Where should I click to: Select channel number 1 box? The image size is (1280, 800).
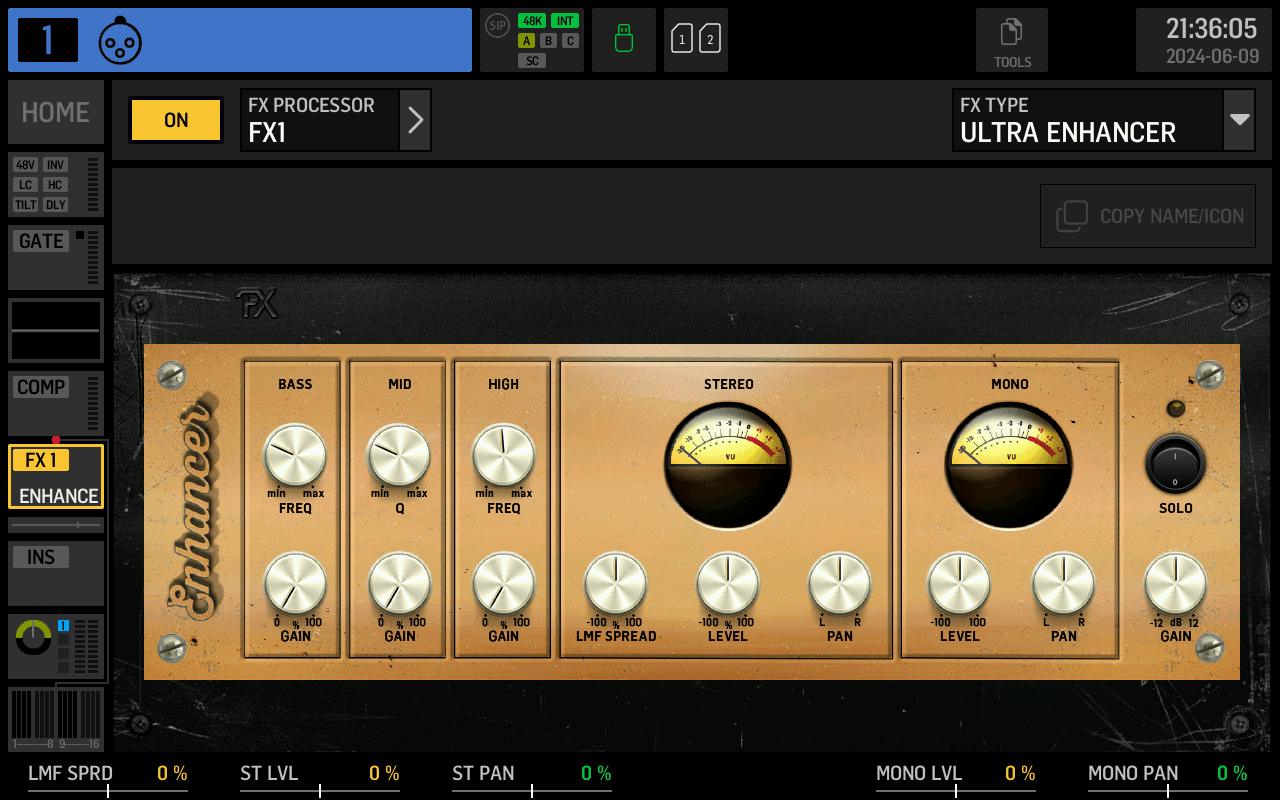(x=48, y=40)
